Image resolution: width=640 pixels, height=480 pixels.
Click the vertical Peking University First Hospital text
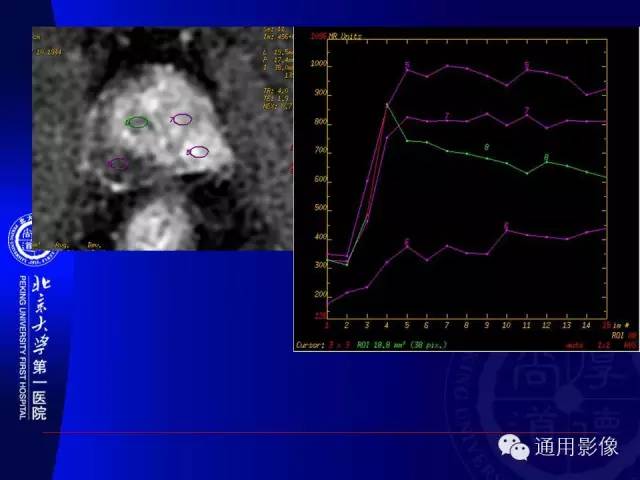(22, 348)
